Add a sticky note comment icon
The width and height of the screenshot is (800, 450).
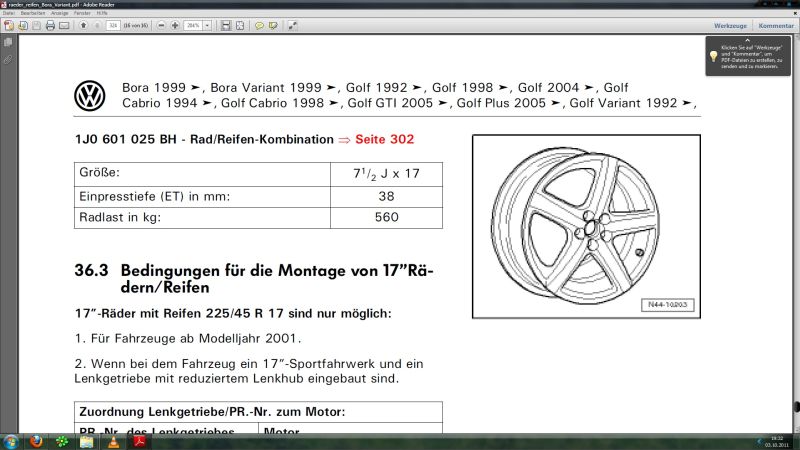pyautogui.click(x=259, y=25)
